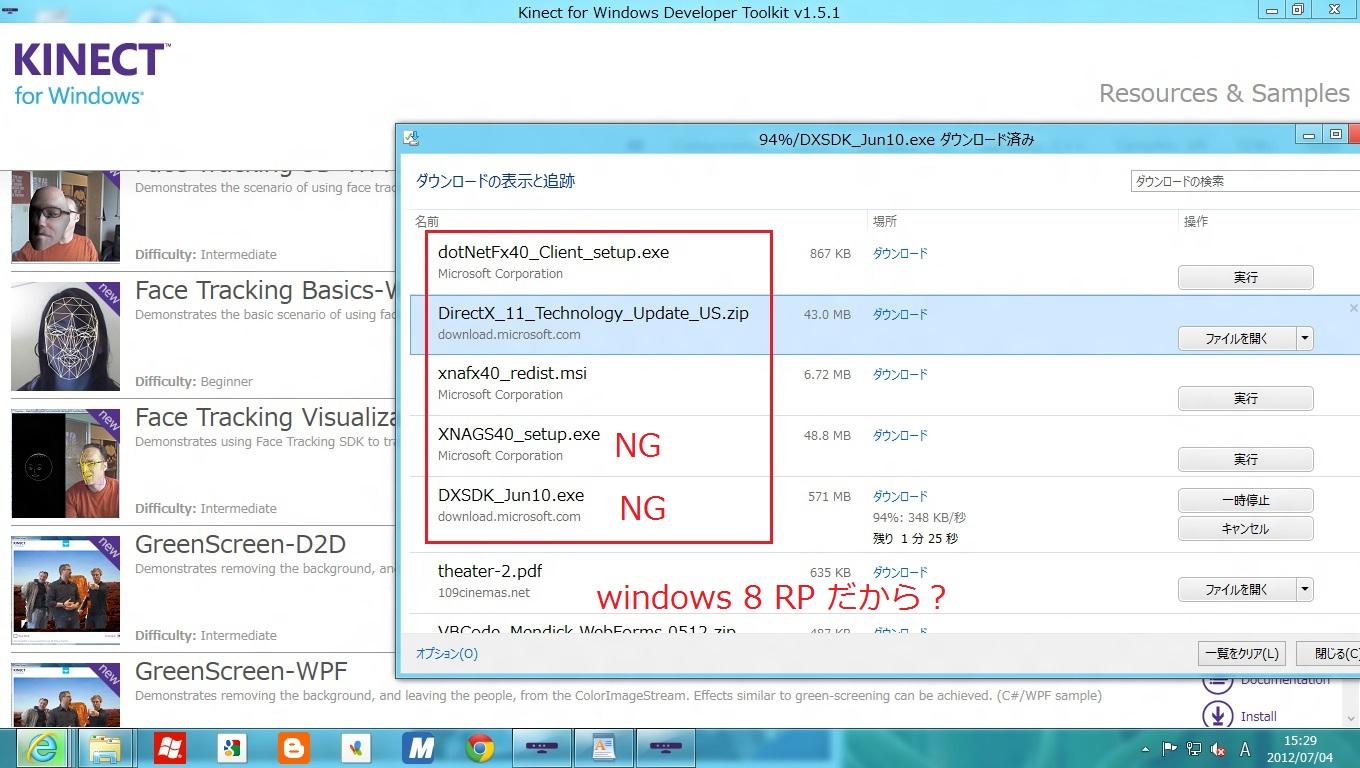Select the DXSDK_Jun10.exe file name

tap(511, 495)
